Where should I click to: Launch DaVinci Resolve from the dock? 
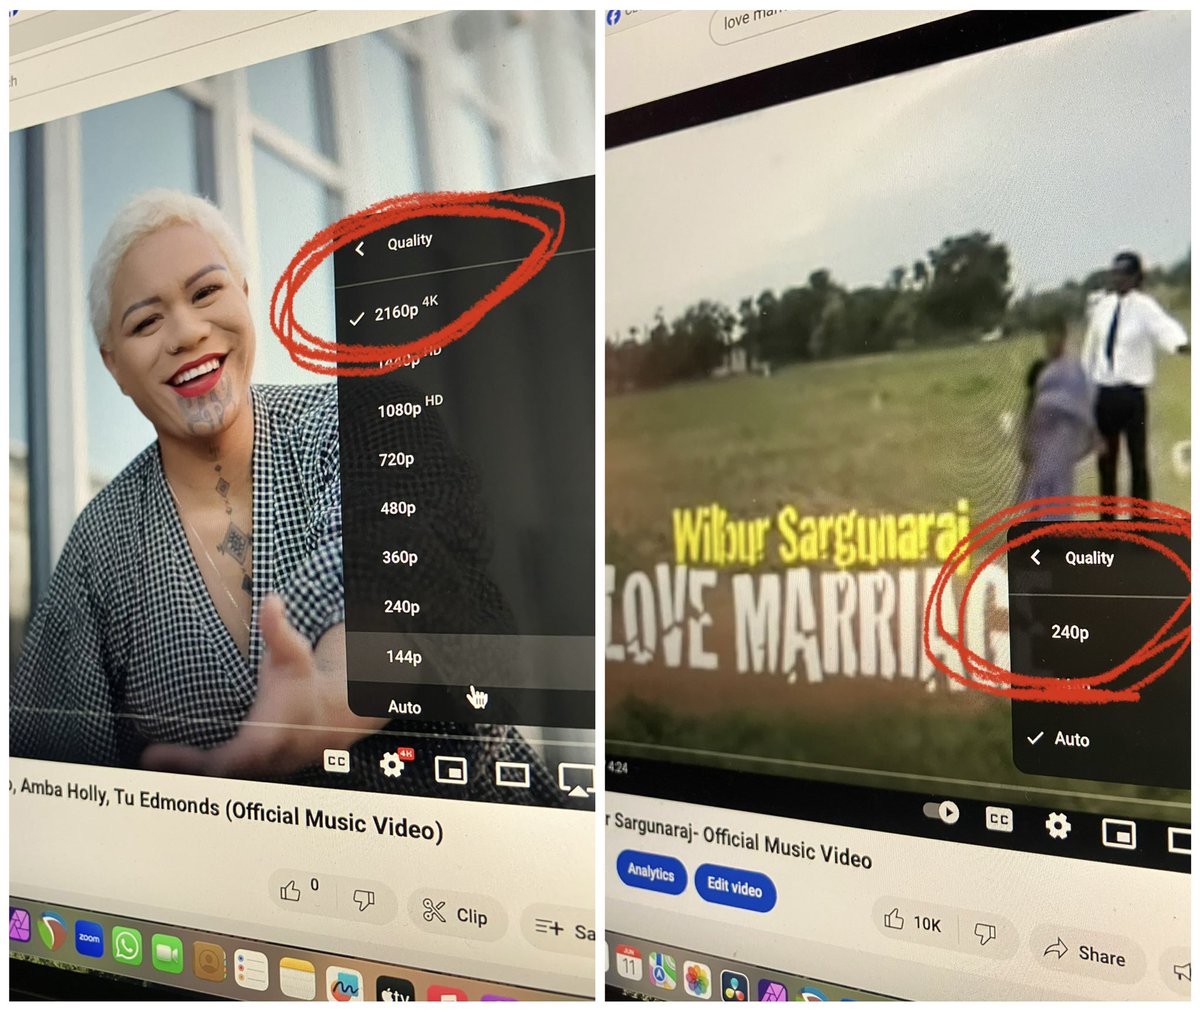(736, 986)
